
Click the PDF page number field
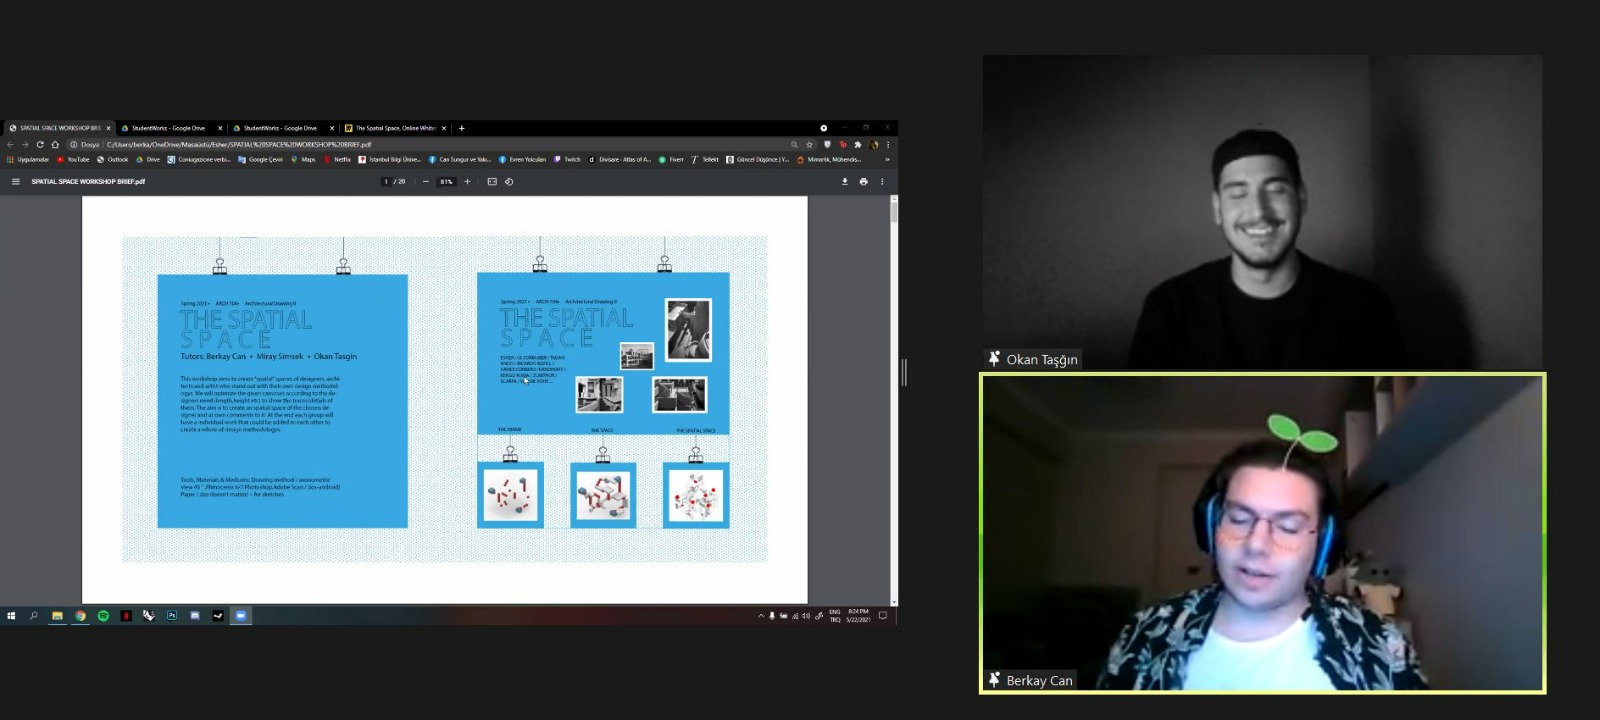(x=386, y=182)
